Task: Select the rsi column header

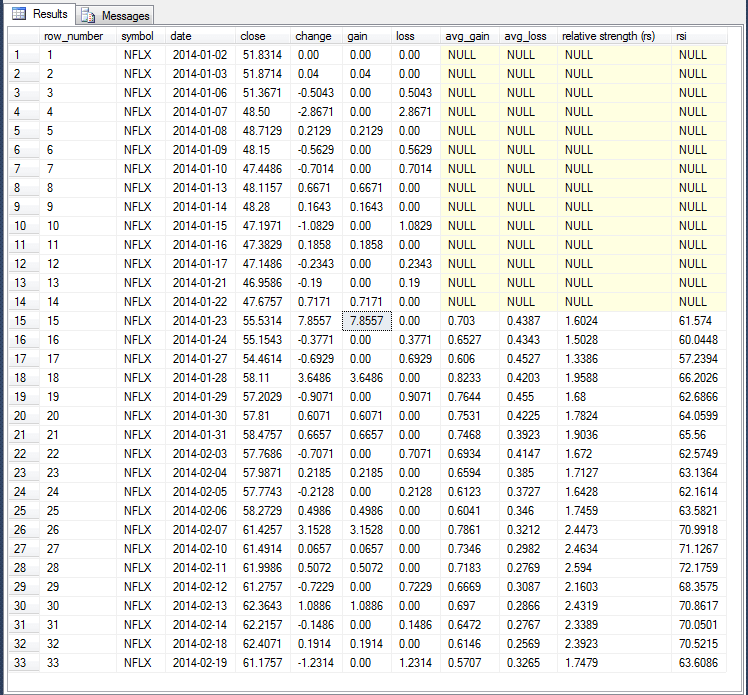Action: pos(699,36)
